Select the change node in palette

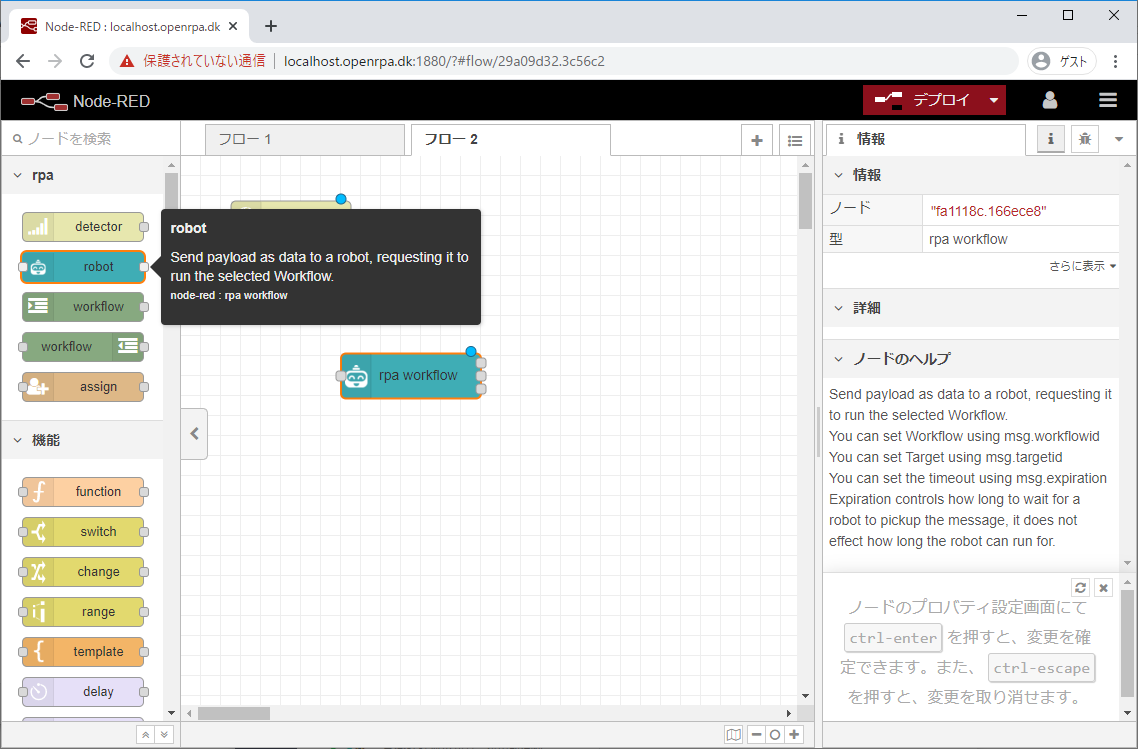click(83, 572)
